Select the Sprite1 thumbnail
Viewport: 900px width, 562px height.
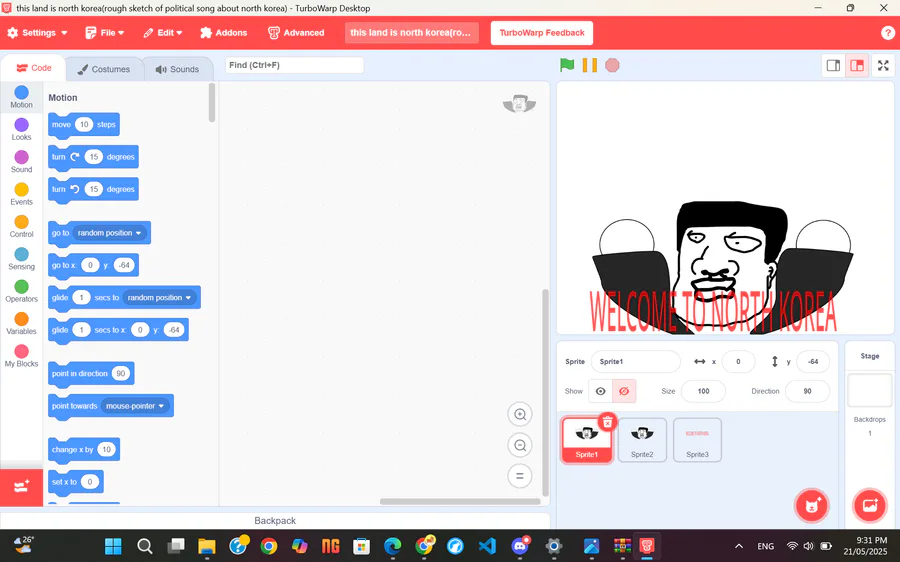587,440
